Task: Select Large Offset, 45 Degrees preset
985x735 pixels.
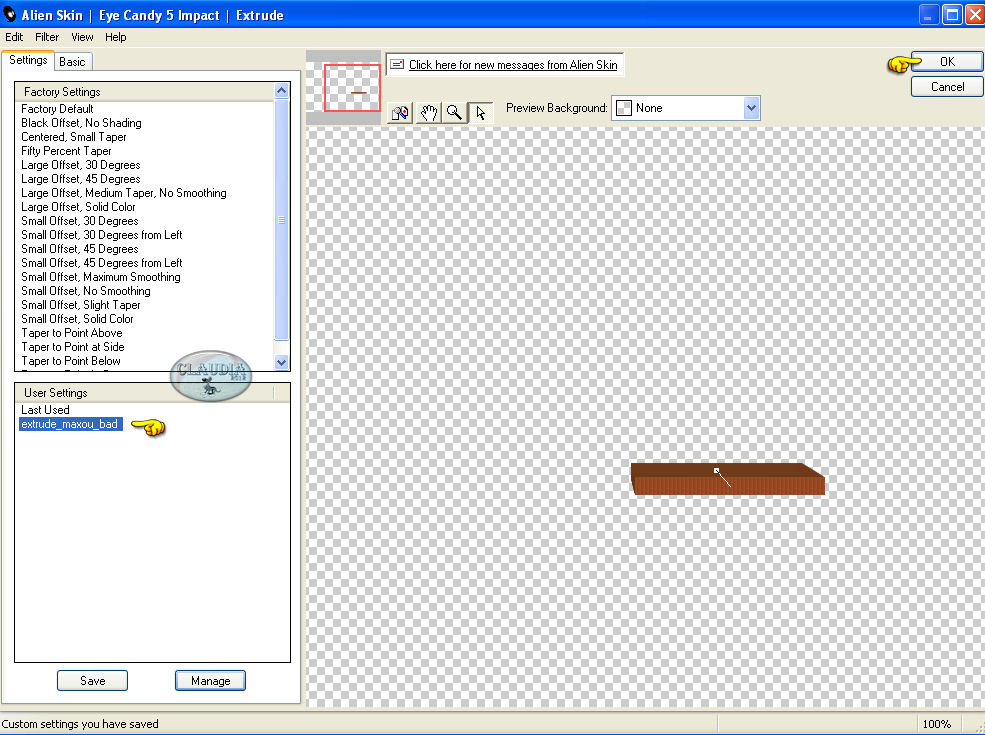Action: [x=80, y=179]
